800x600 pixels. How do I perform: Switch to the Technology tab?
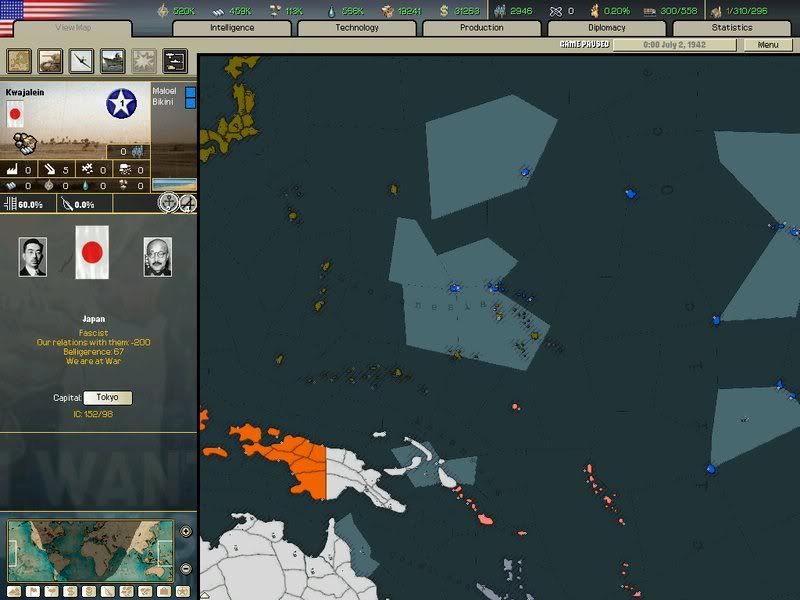[x=357, y=28]
